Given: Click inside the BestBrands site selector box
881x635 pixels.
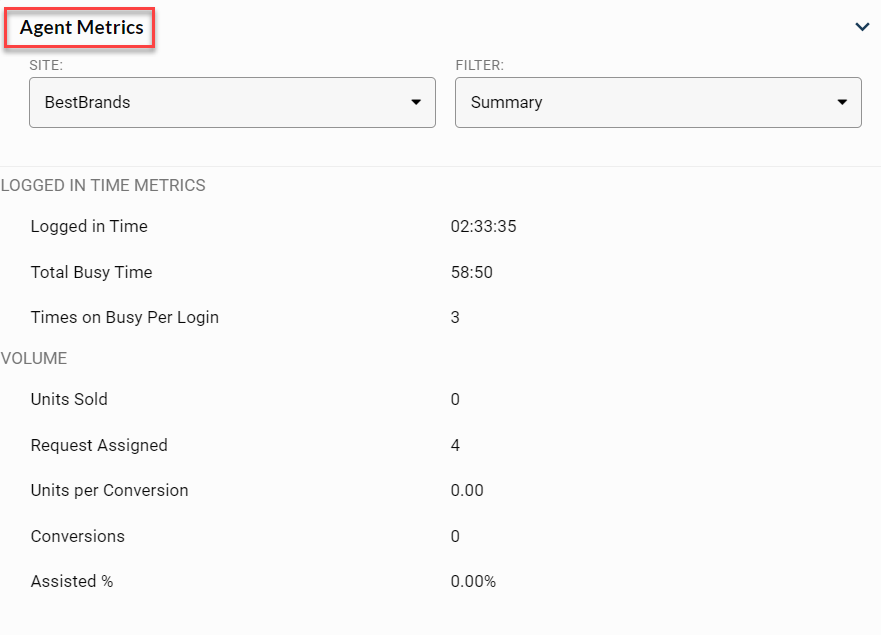Looking at the screenshot, I should click(x=200, y=102).
